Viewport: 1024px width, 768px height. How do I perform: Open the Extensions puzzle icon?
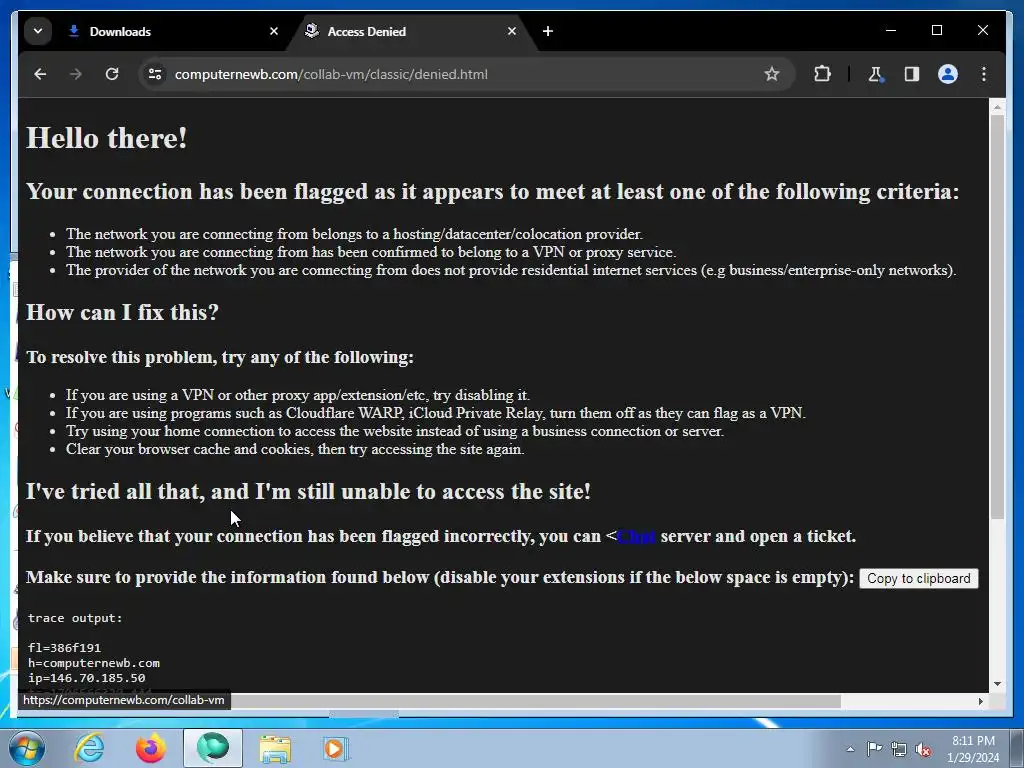point(822,74)
